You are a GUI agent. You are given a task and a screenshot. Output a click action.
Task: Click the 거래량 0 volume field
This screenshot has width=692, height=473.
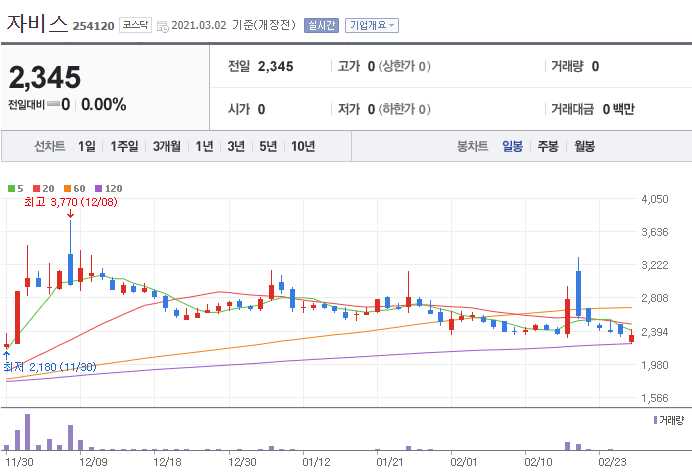click(x=575, y=67)
